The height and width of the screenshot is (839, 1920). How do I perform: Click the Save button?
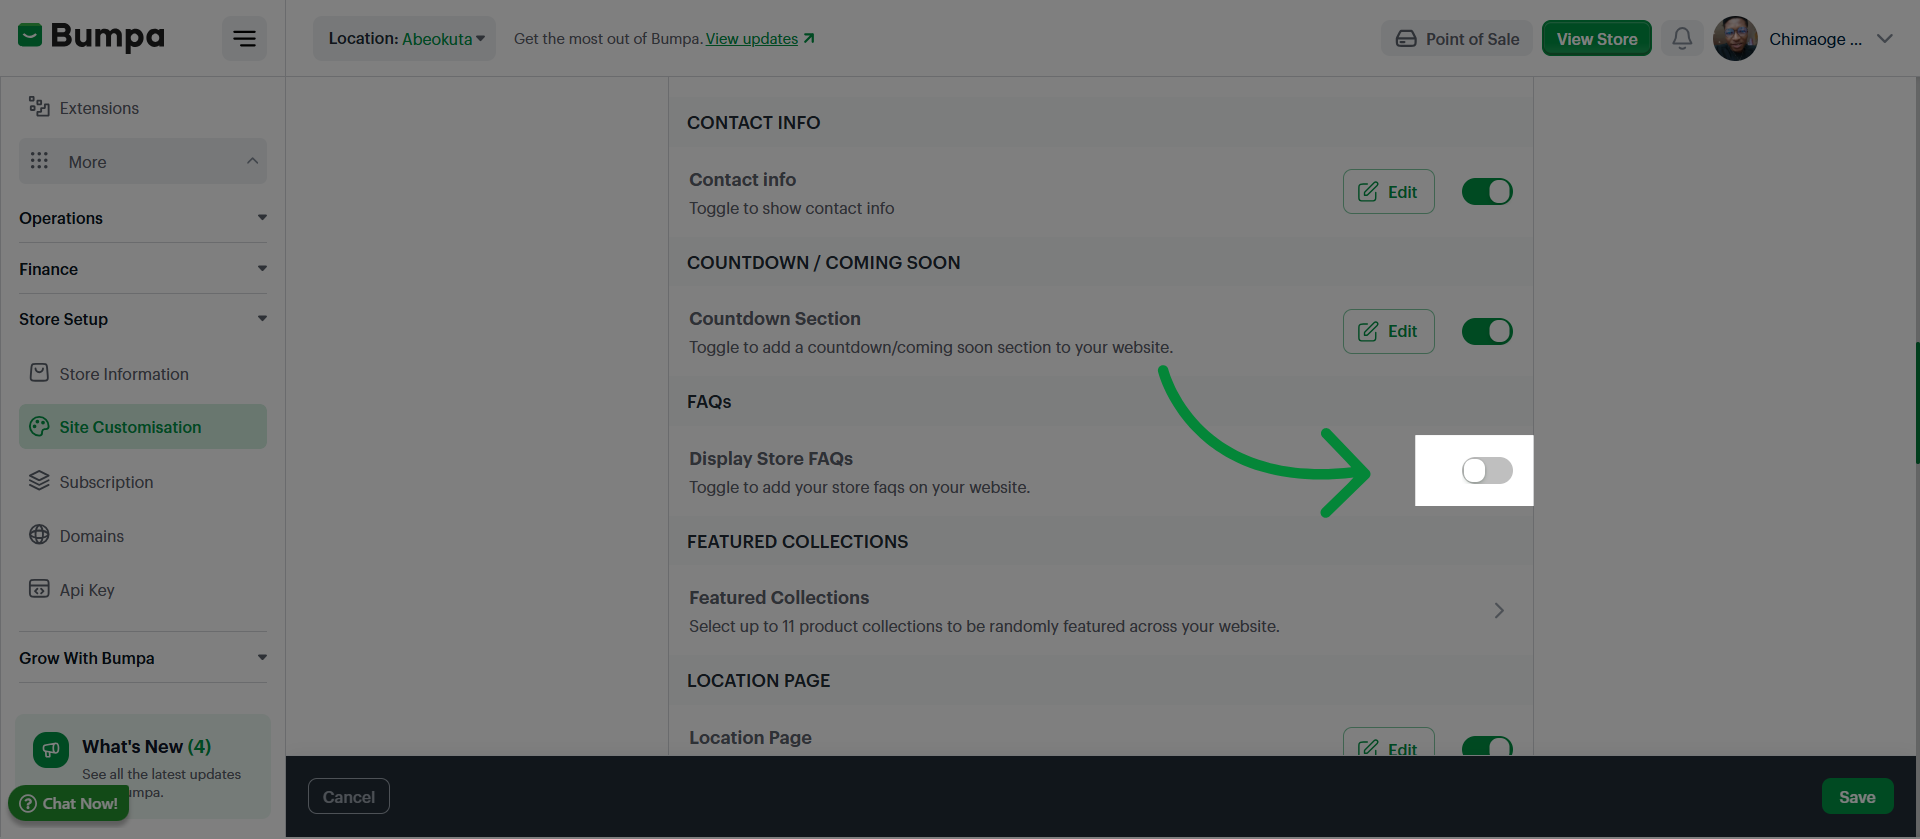[x=1857, y=797]
